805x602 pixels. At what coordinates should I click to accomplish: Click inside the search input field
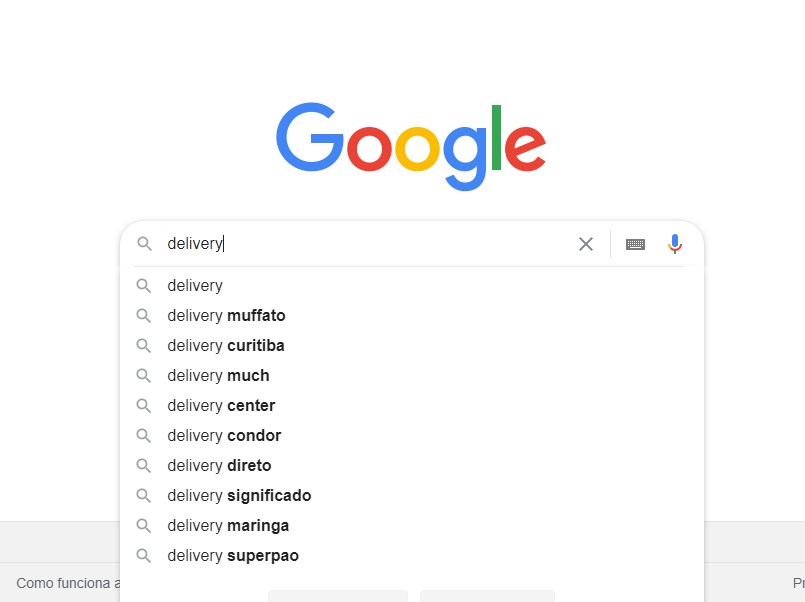tap(350, 243)
